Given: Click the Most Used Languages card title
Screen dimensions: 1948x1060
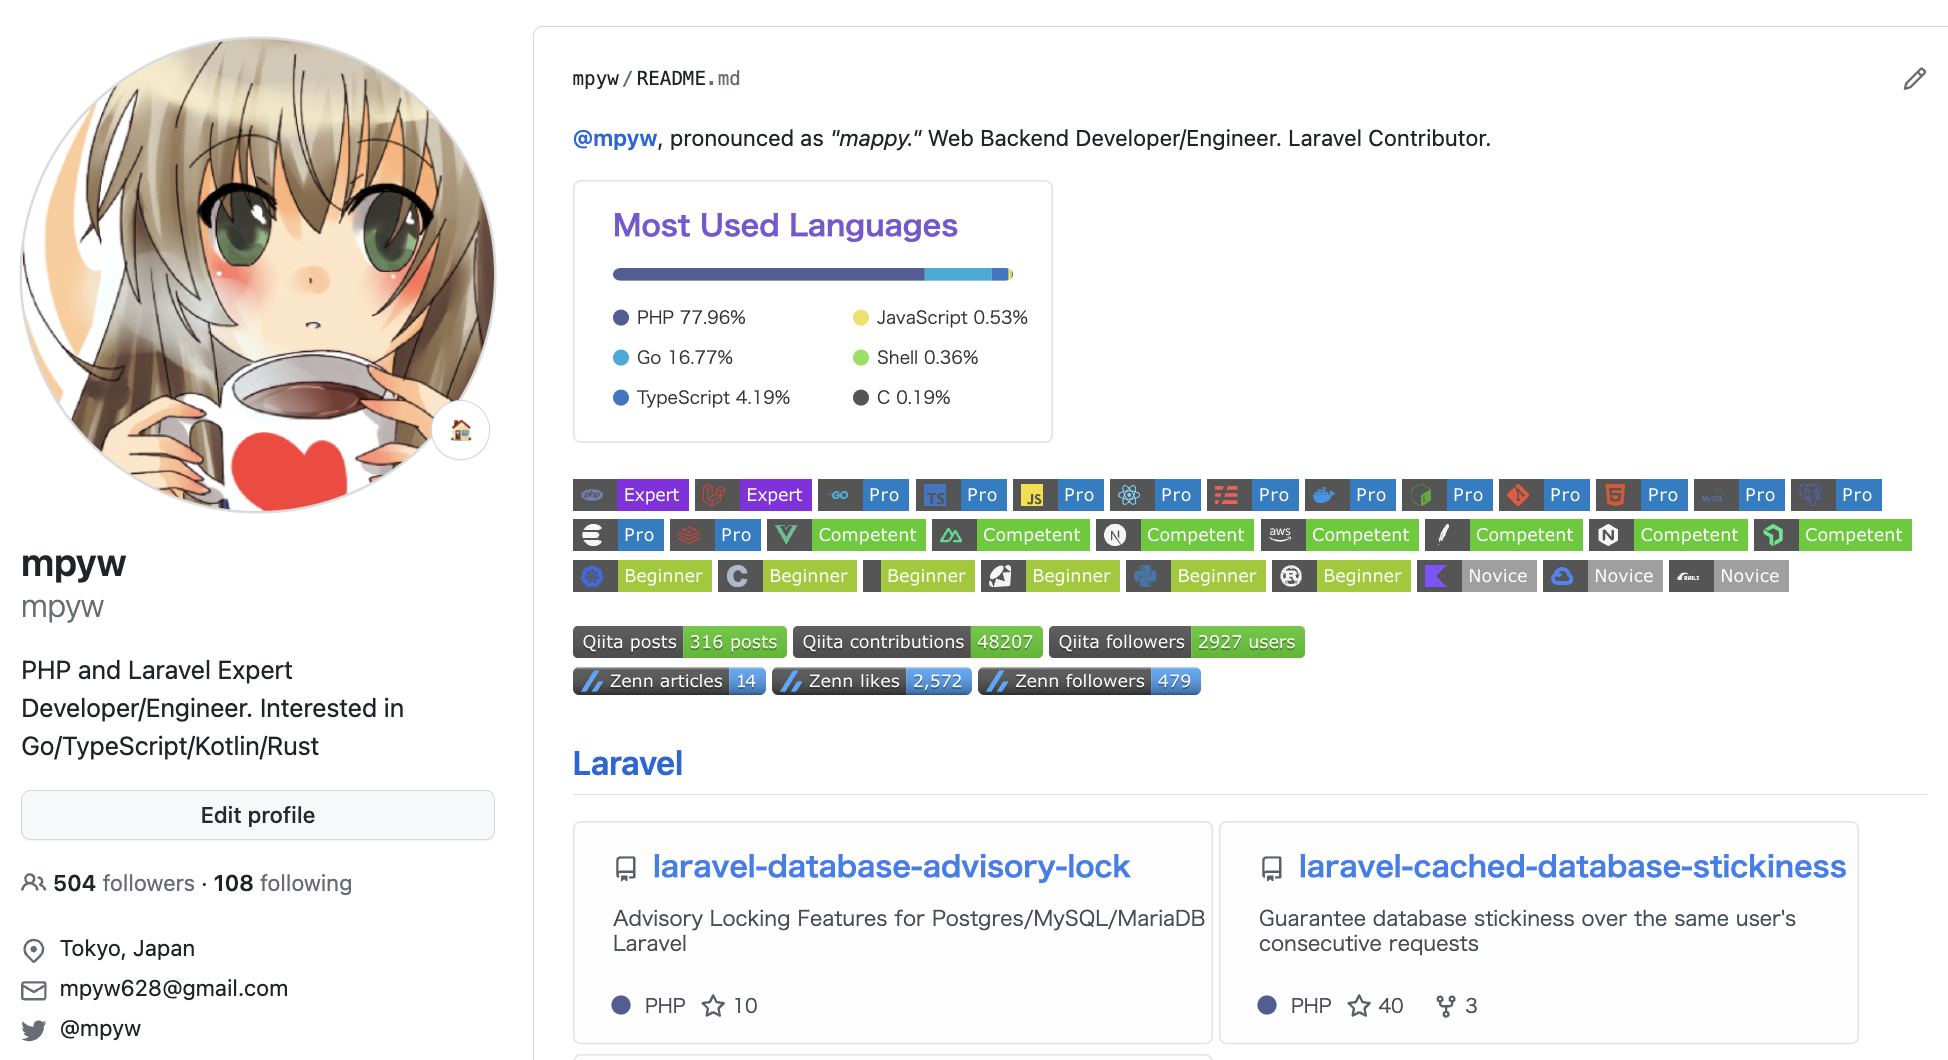Looking at the screenshot, I should click(785, 226).
